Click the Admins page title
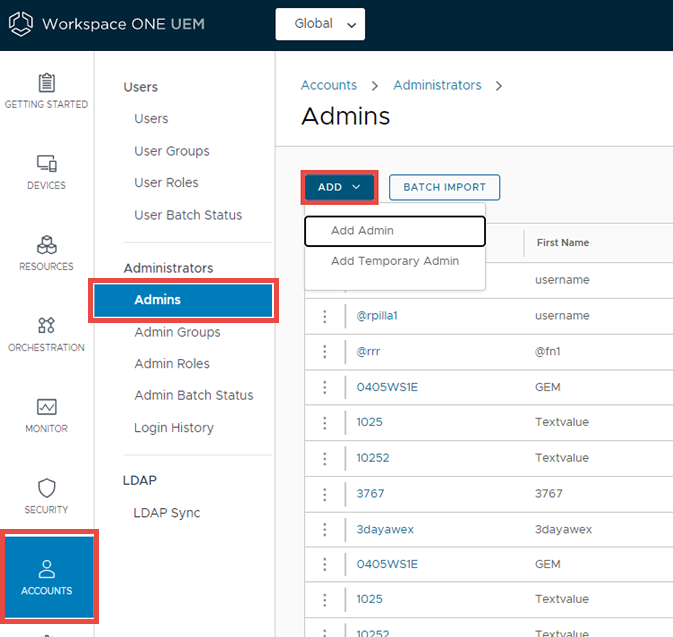Viewport: 673px width, 637px height. [x=346, y=116]
